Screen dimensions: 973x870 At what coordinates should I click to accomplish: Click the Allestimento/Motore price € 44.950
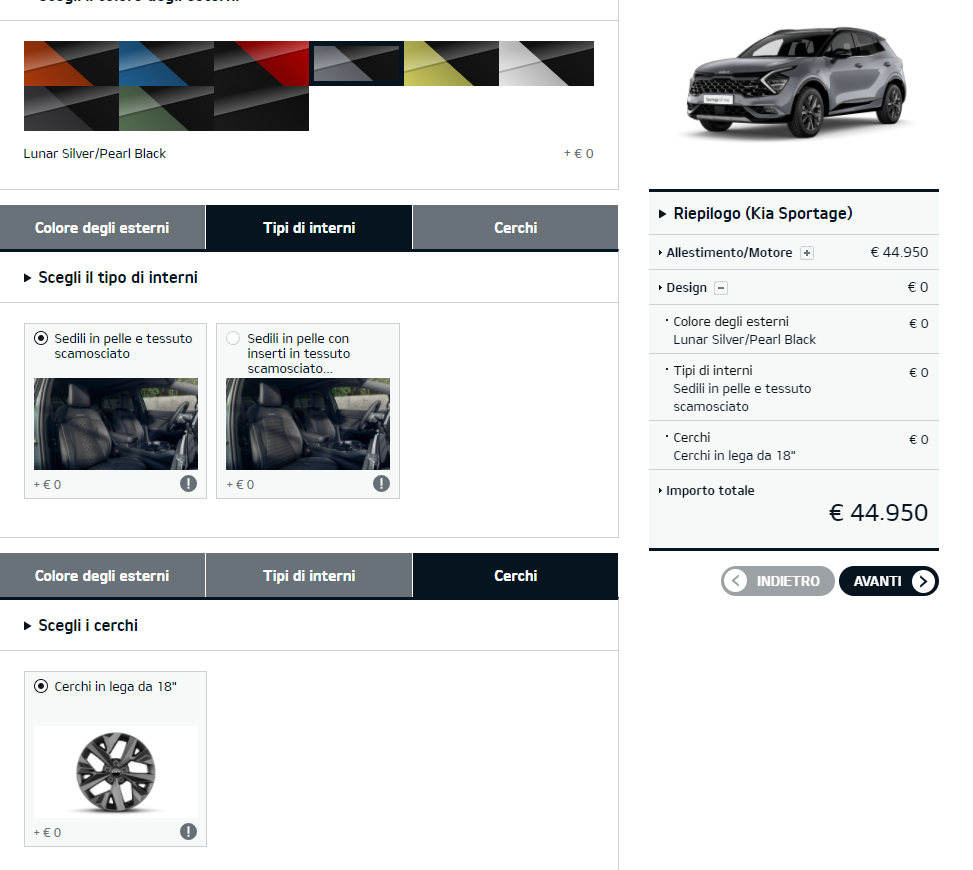[x=899, y=252]
